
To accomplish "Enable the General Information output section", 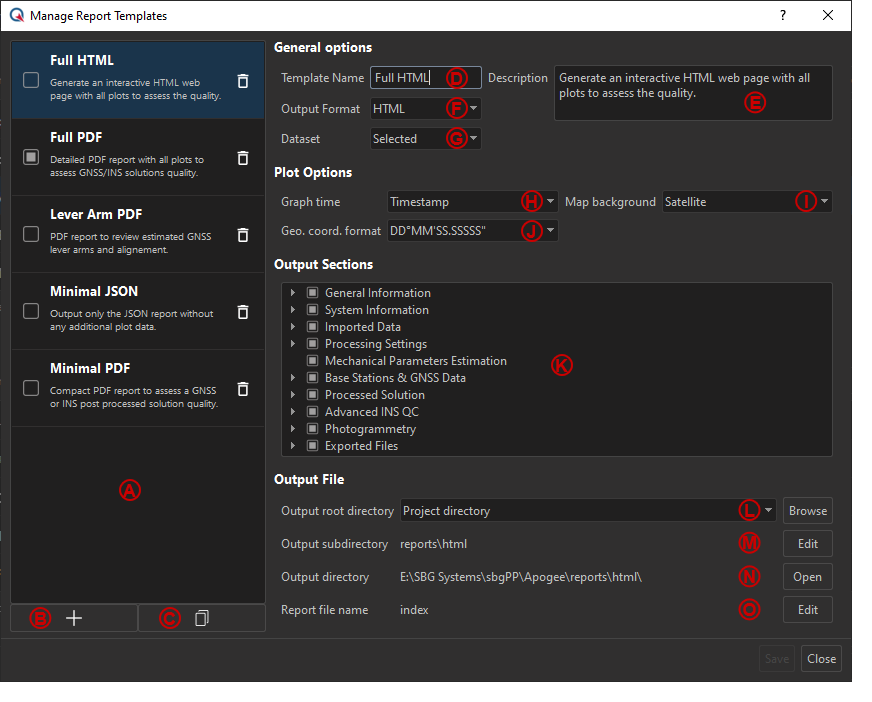I will tap(312, 292).
